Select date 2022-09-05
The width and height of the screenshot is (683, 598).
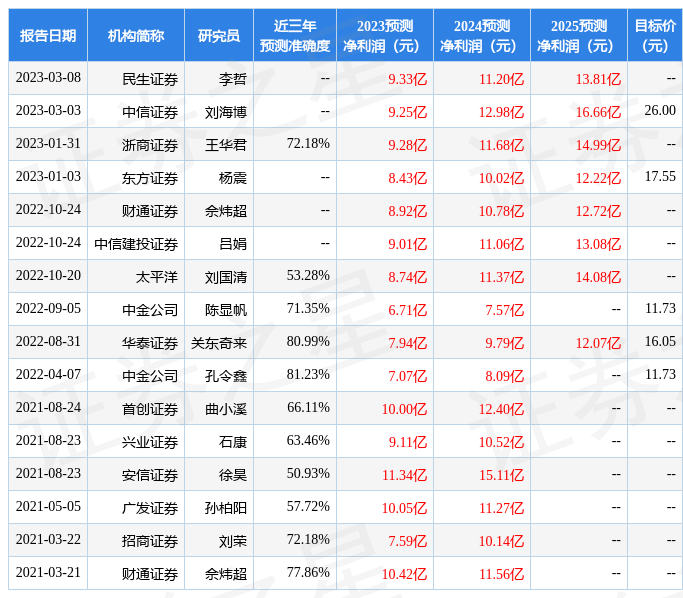click(x=48, y=308)
